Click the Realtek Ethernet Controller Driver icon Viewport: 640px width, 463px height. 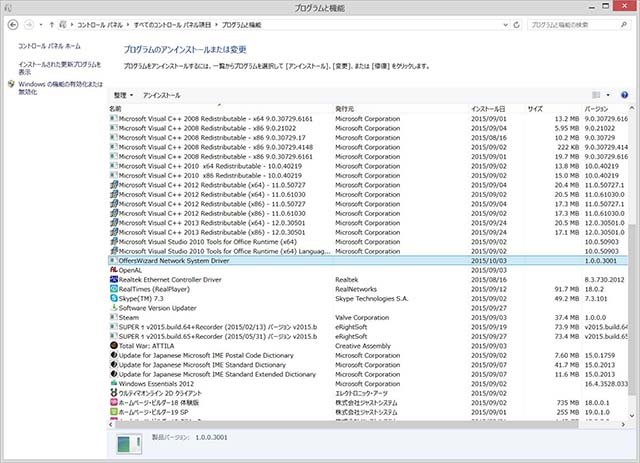tap(114, 279)
